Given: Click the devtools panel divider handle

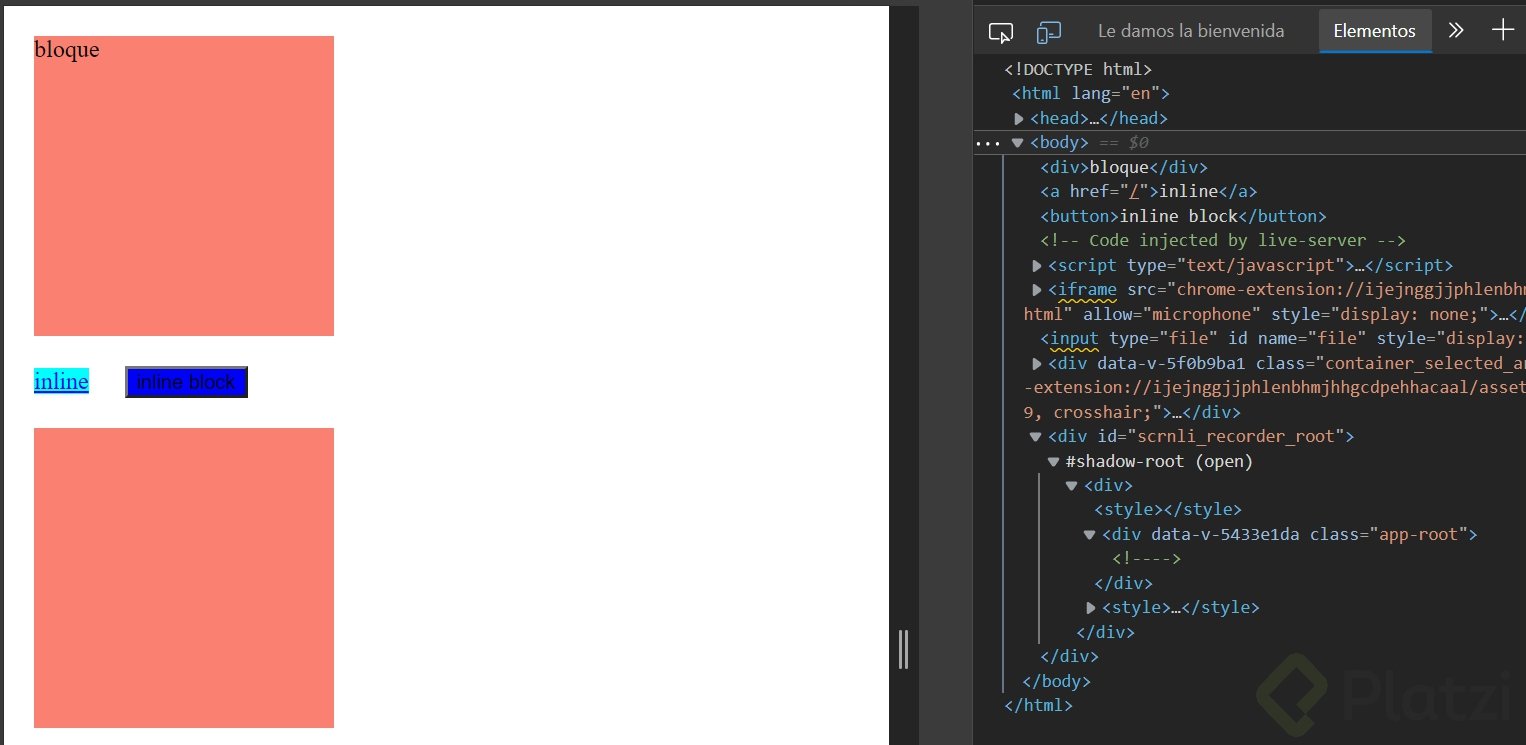Looking at the screenshot, I should tap(903, 649).
